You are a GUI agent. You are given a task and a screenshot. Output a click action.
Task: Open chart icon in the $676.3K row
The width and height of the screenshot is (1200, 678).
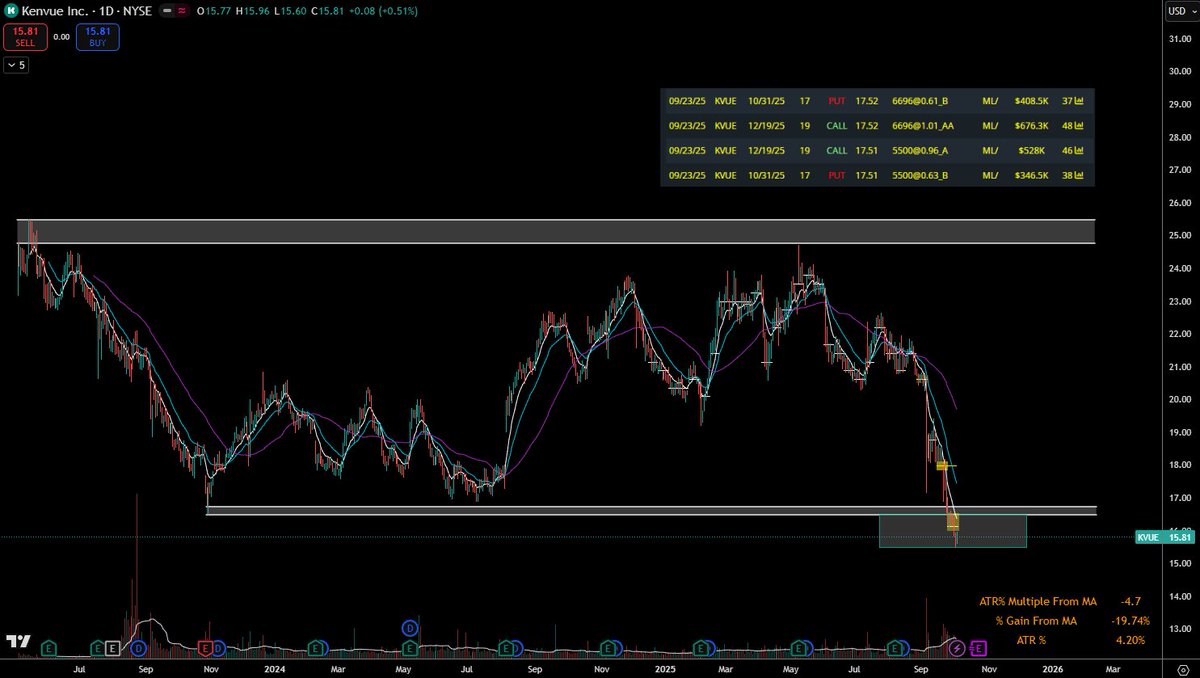pyautogui.click(x=1079, y=127)
